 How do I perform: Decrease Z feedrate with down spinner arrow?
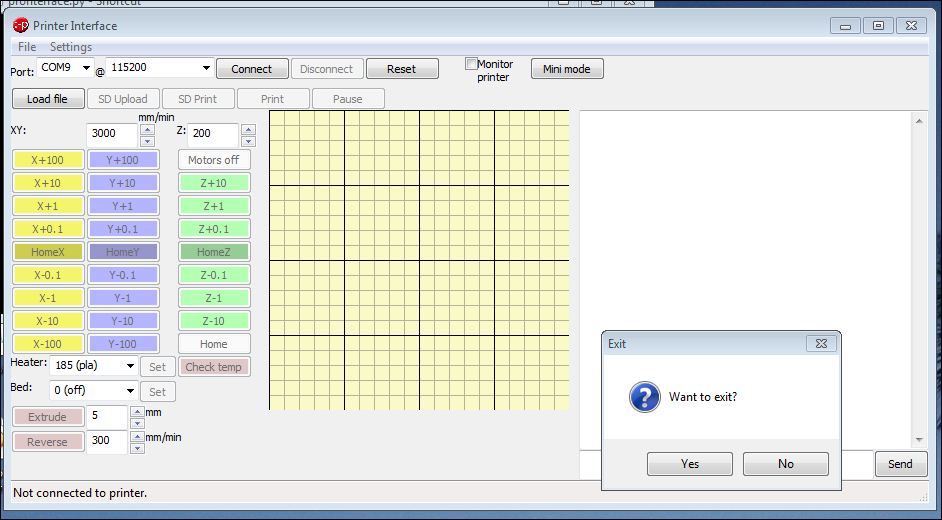click(x=248, y=141)
